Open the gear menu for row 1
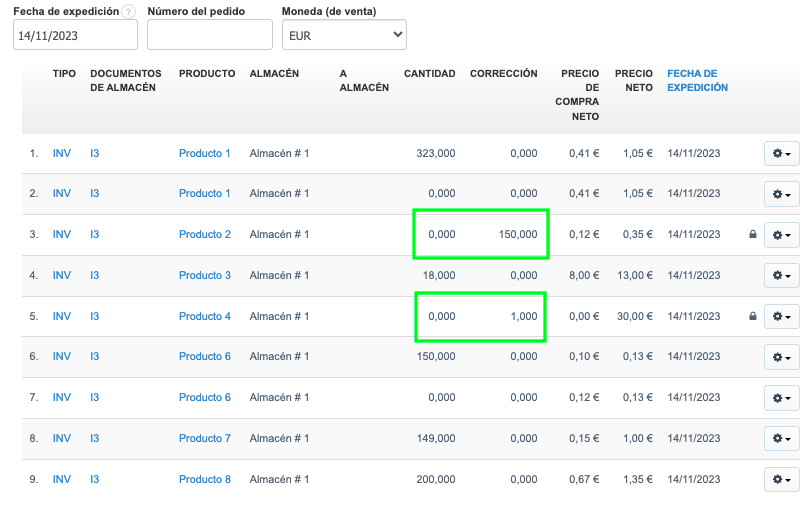Viewport: 804px width, 515px height. 781,153
